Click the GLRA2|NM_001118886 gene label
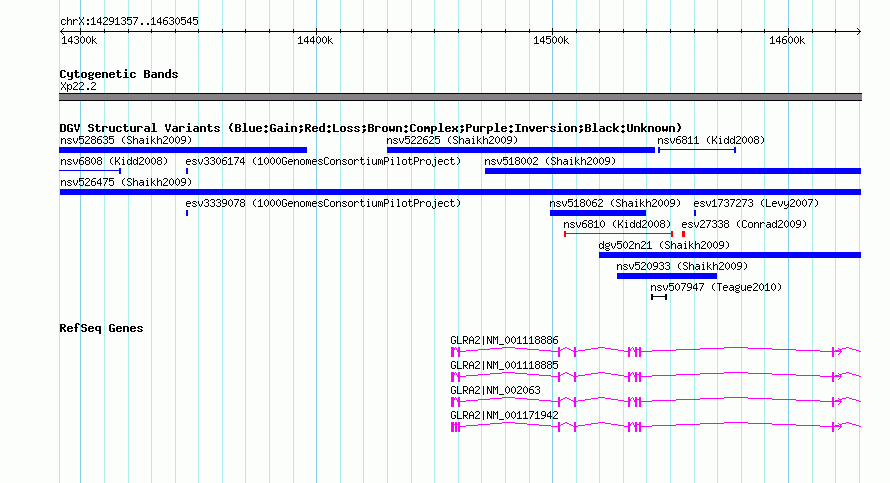Screen dimensions: 890x483 point(504,341)
